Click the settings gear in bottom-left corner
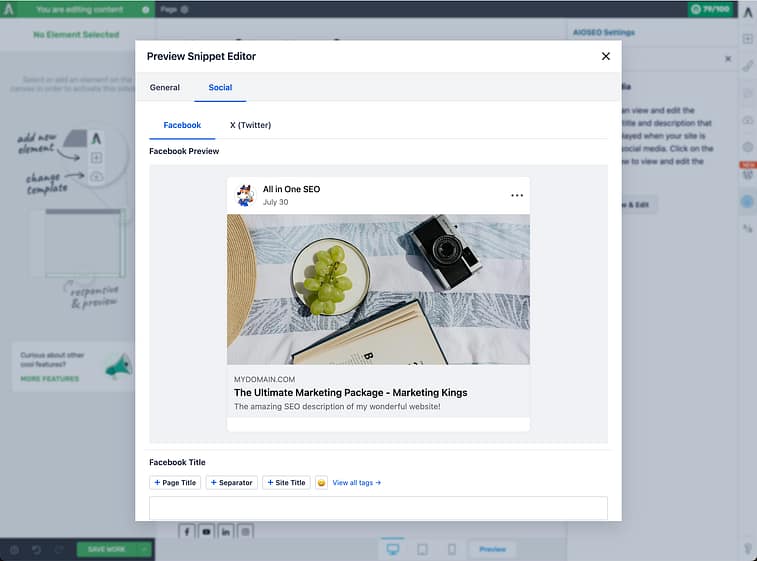 (13, 549)
